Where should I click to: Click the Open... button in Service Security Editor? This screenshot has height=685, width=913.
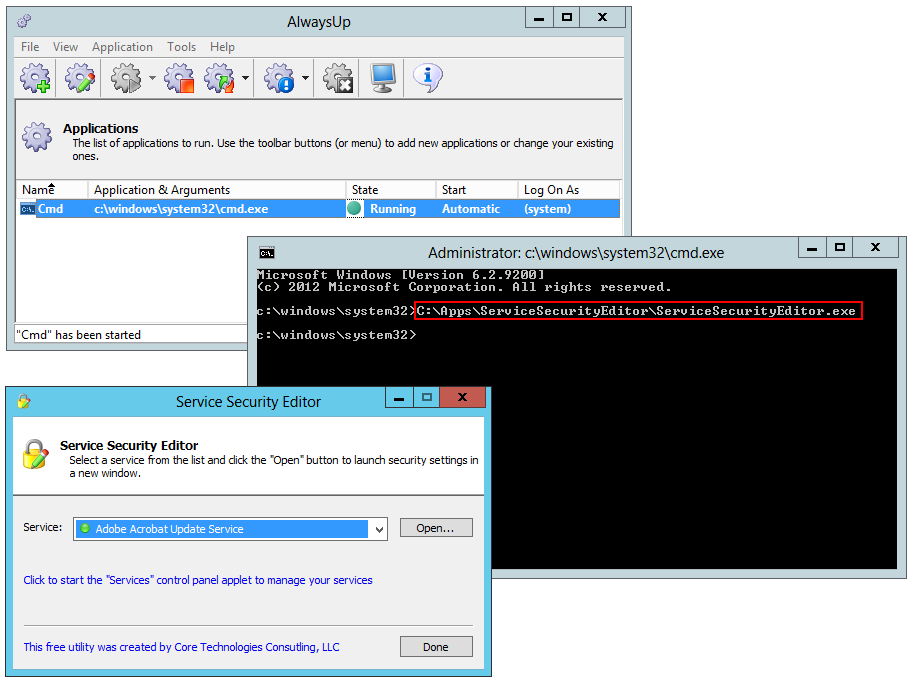(436, 528)
